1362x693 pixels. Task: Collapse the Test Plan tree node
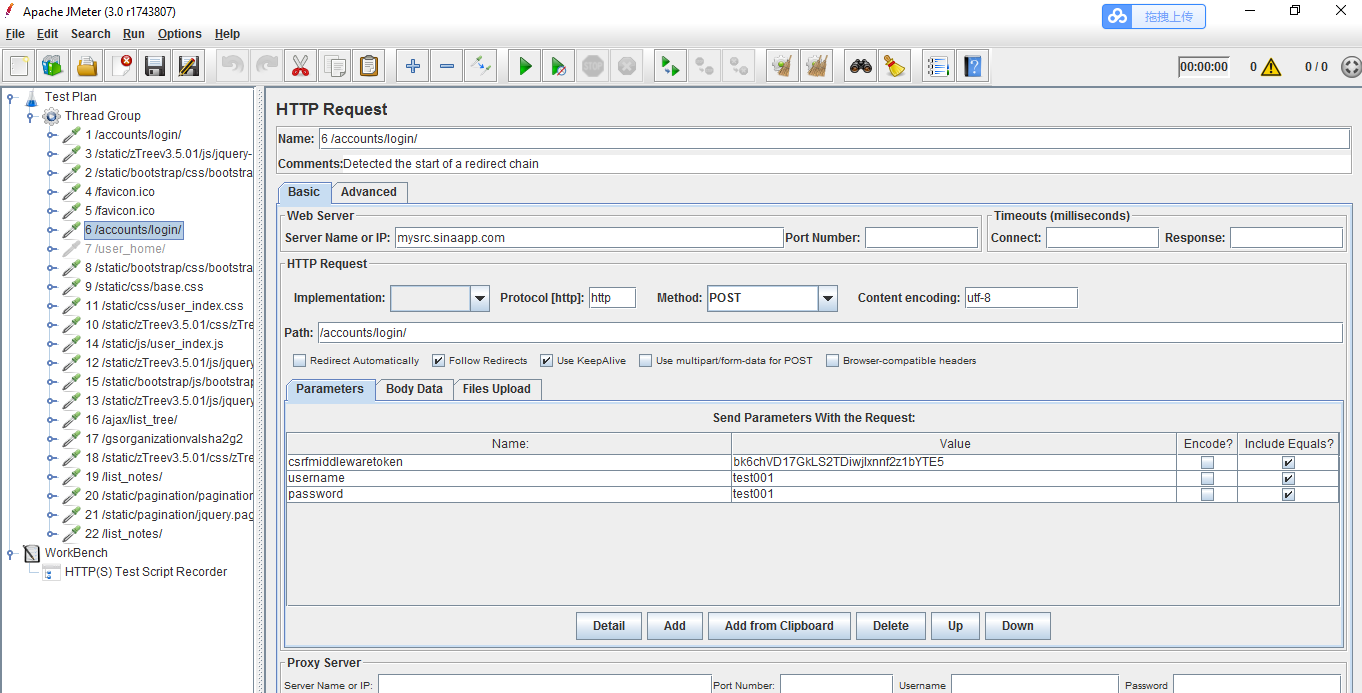(x=10, y=97)
